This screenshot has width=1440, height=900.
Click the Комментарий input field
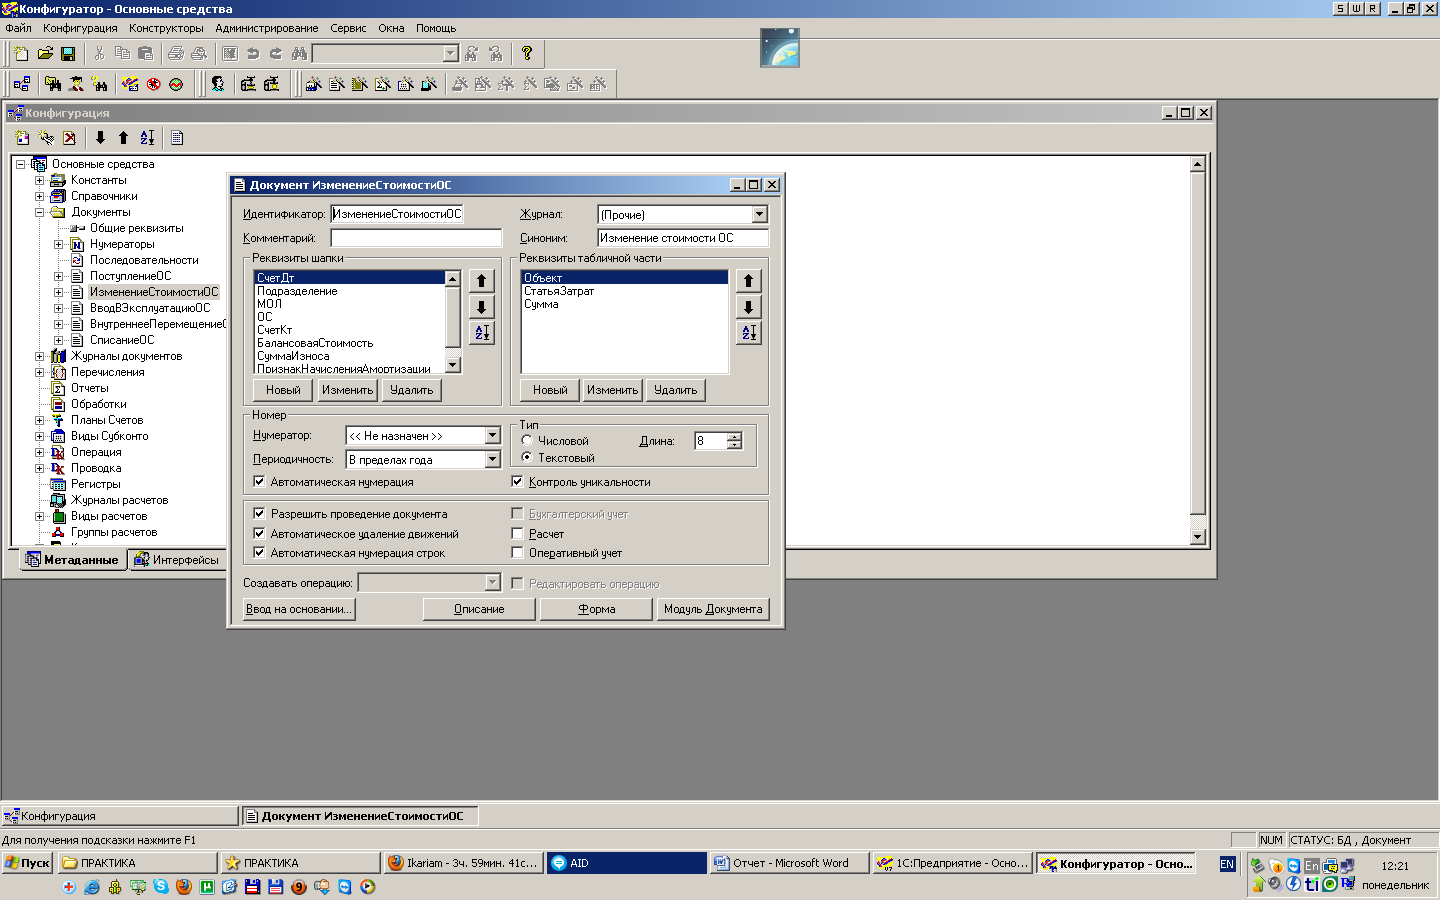pos(416,238)
